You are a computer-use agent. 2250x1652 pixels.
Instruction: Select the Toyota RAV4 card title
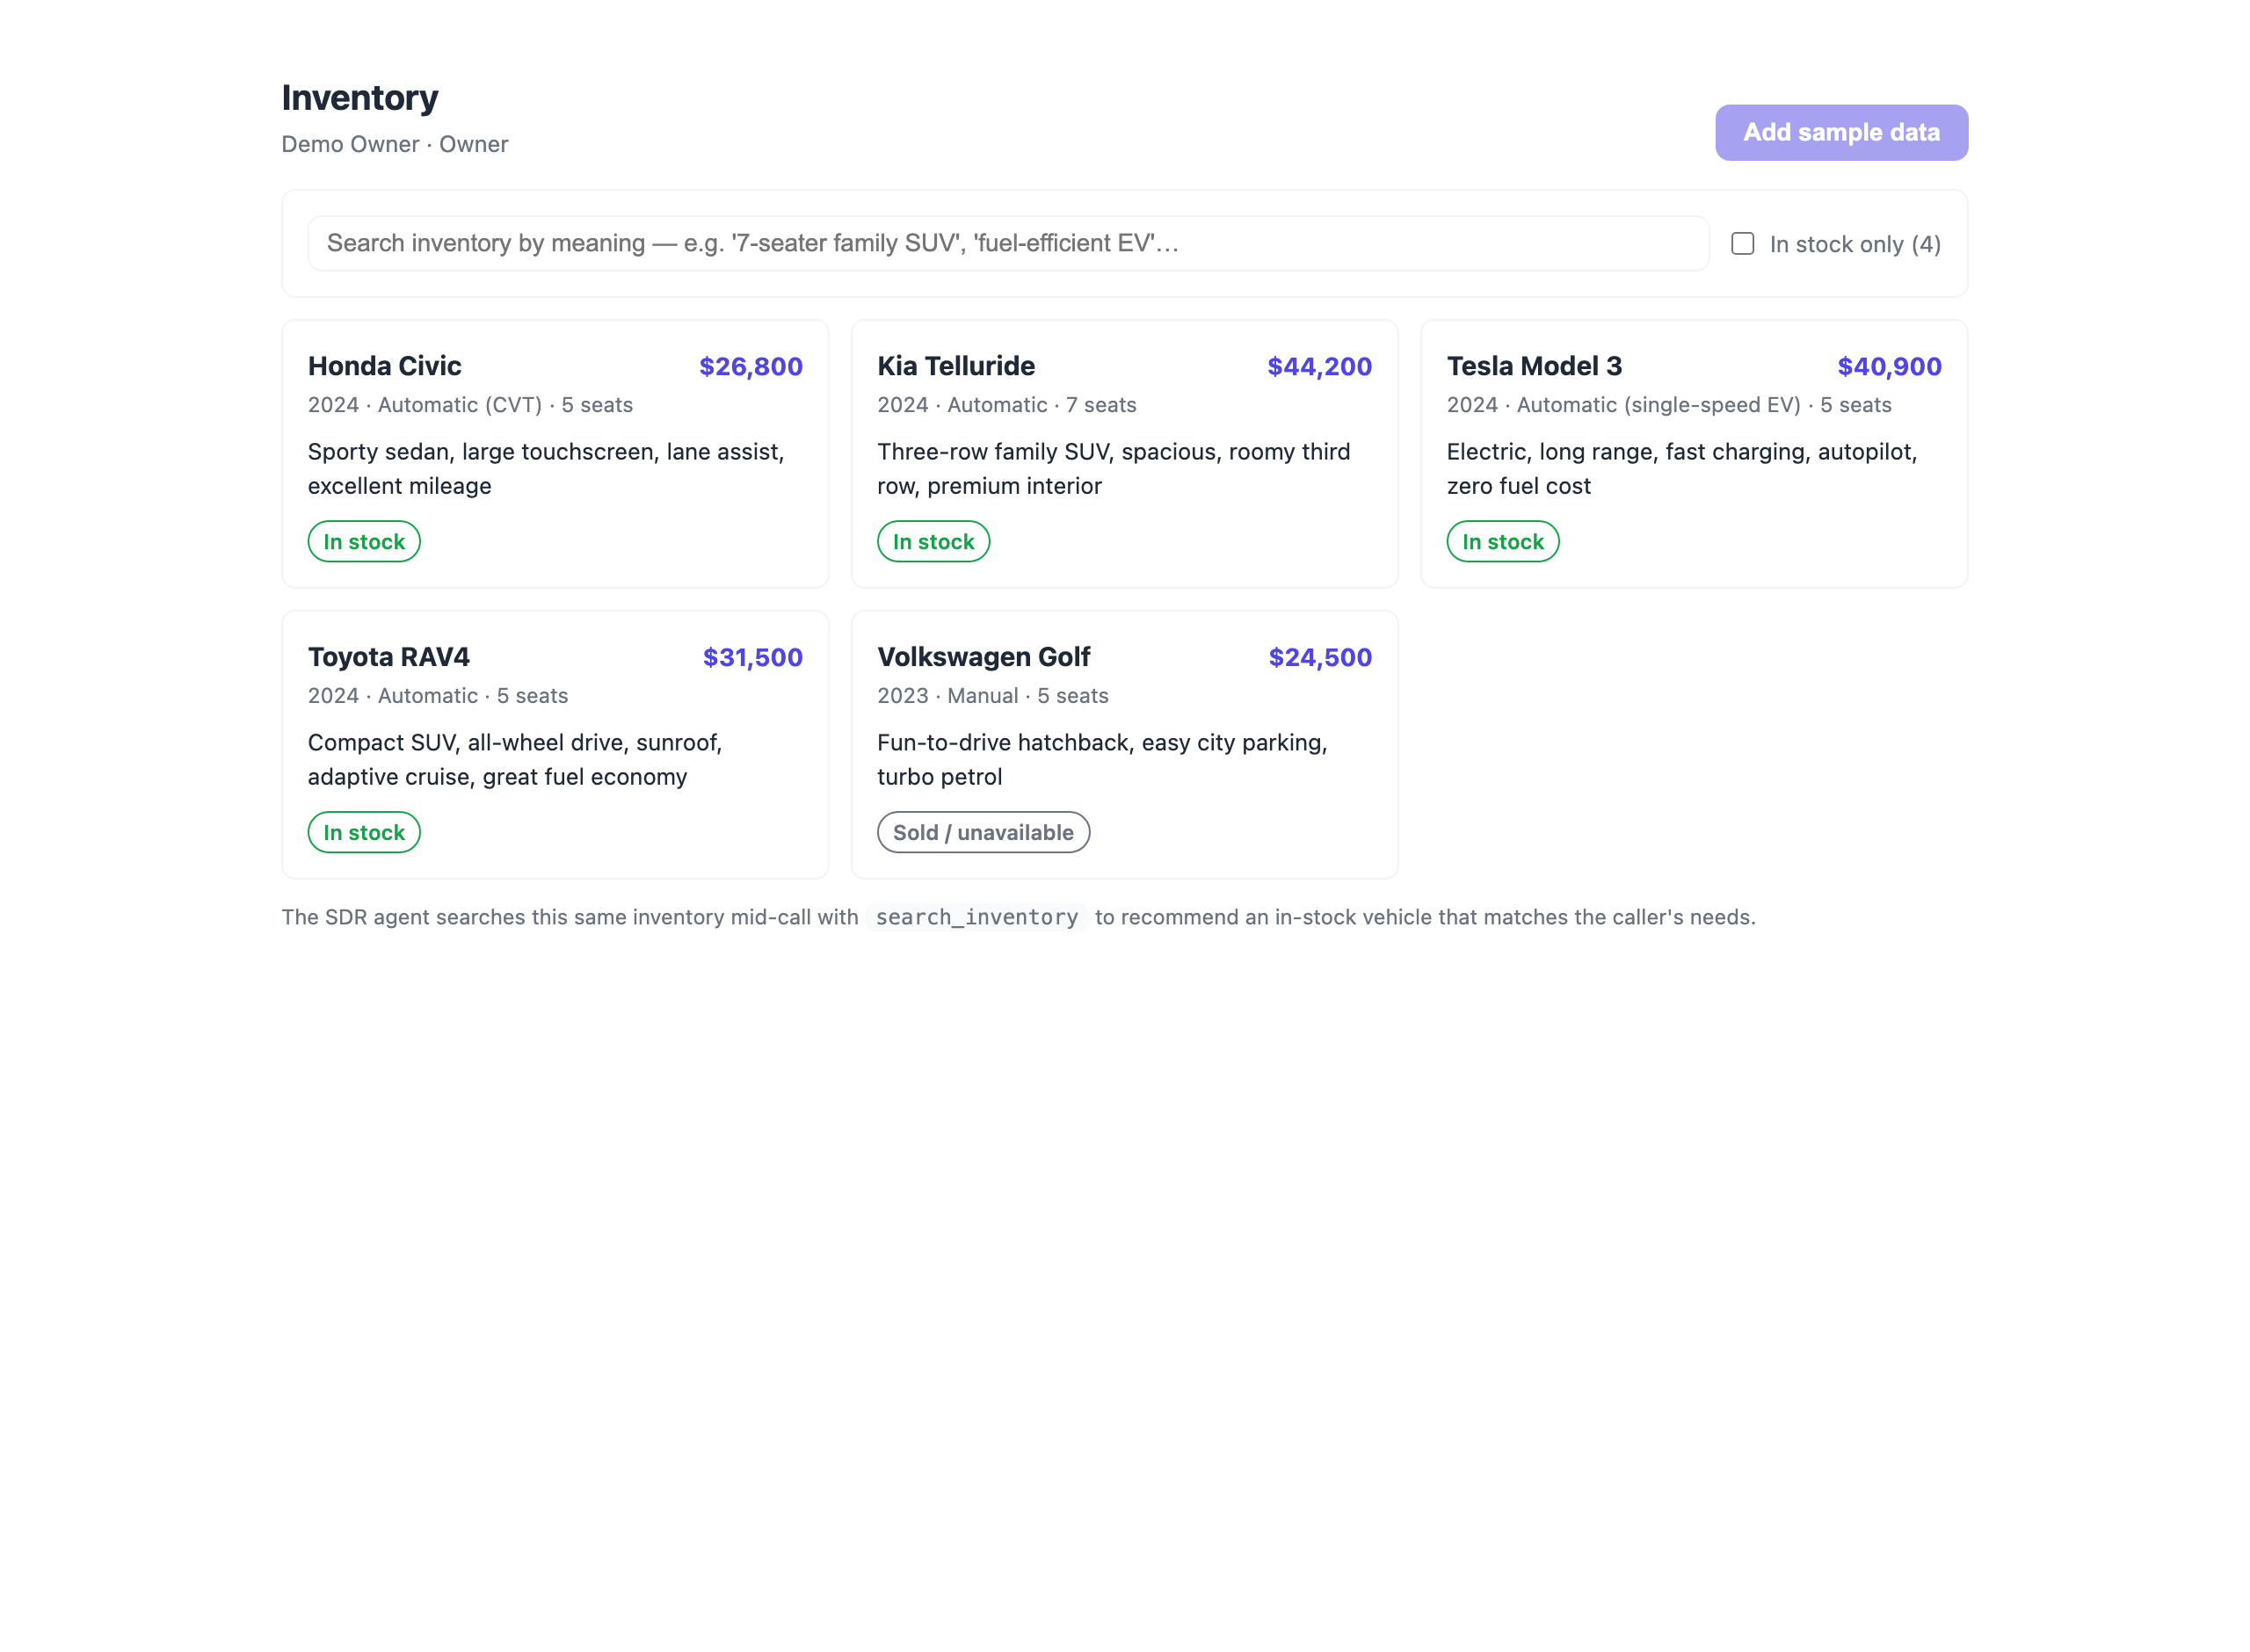tap(389, 657)
